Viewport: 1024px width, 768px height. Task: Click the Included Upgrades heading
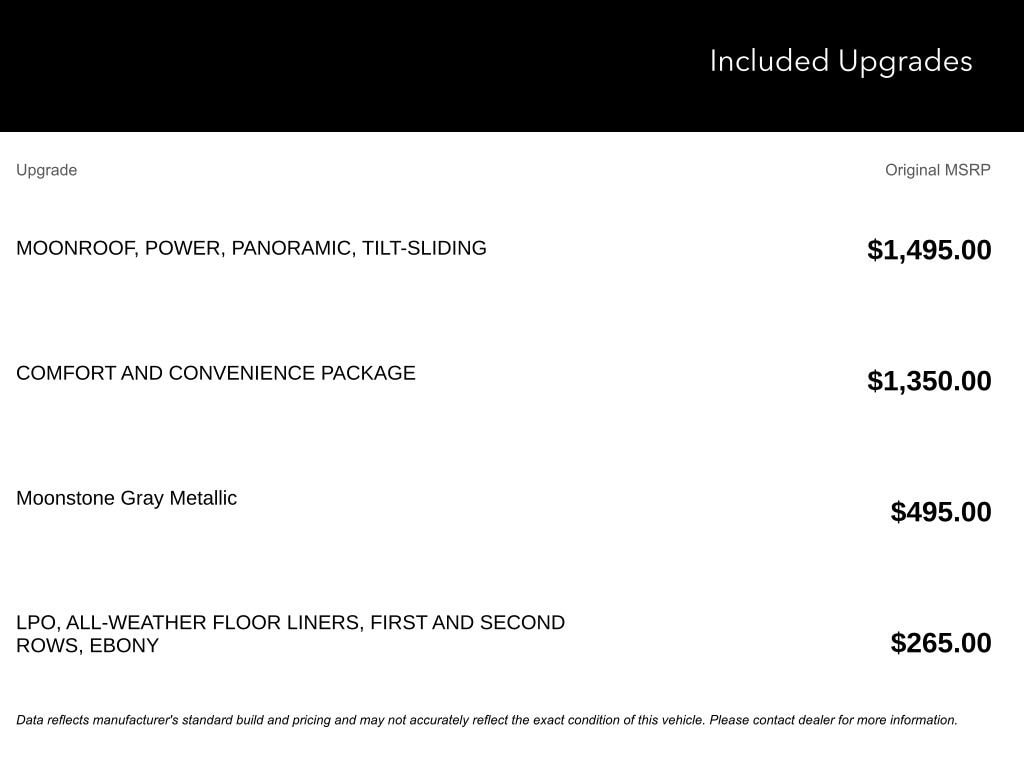tap(840, 62)
